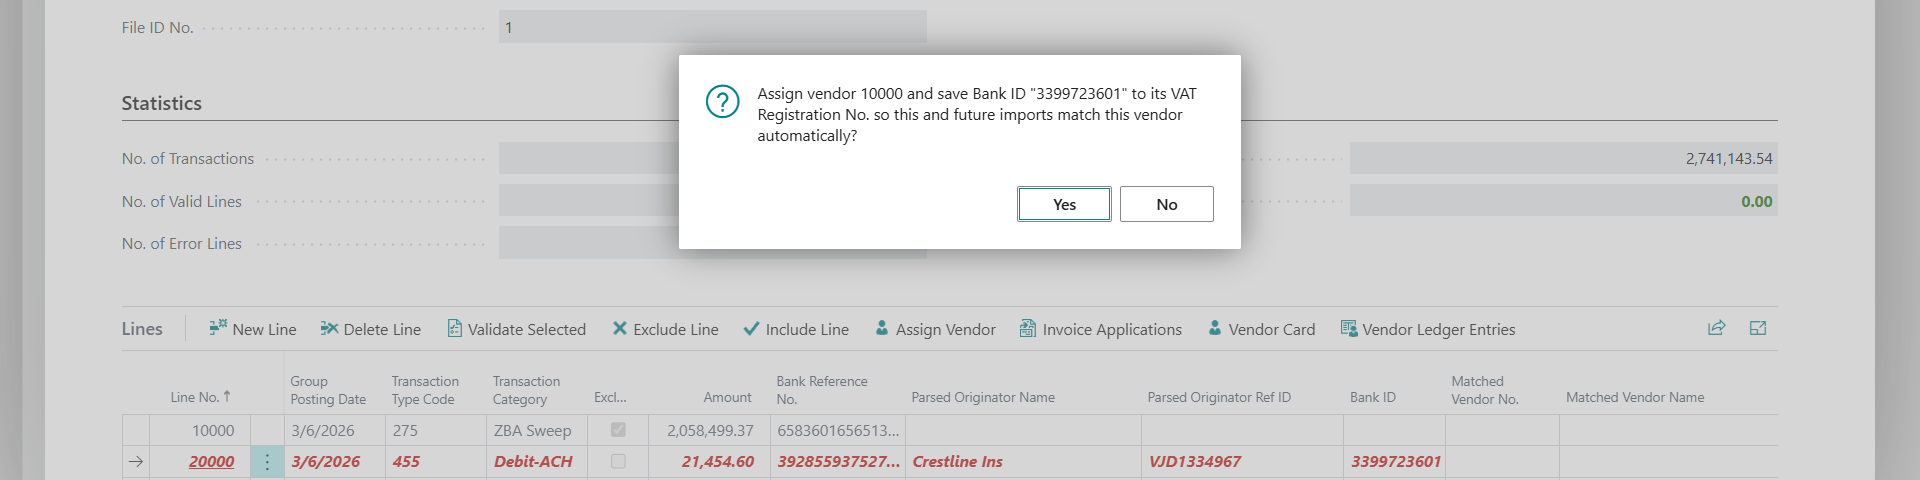Viewport: 1920px width, 480px height.
Task: Open row menu for line 20000
Action: coord(267,461)
